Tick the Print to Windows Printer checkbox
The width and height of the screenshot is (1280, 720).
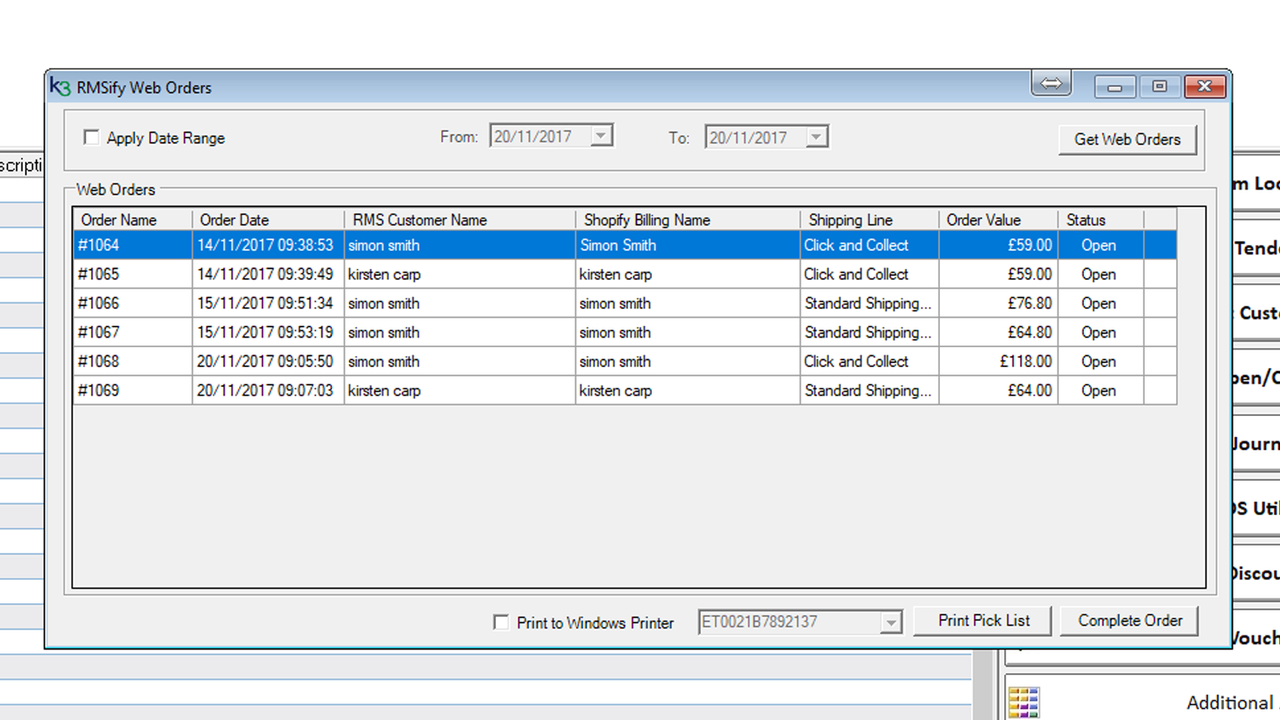click(501, 623)
